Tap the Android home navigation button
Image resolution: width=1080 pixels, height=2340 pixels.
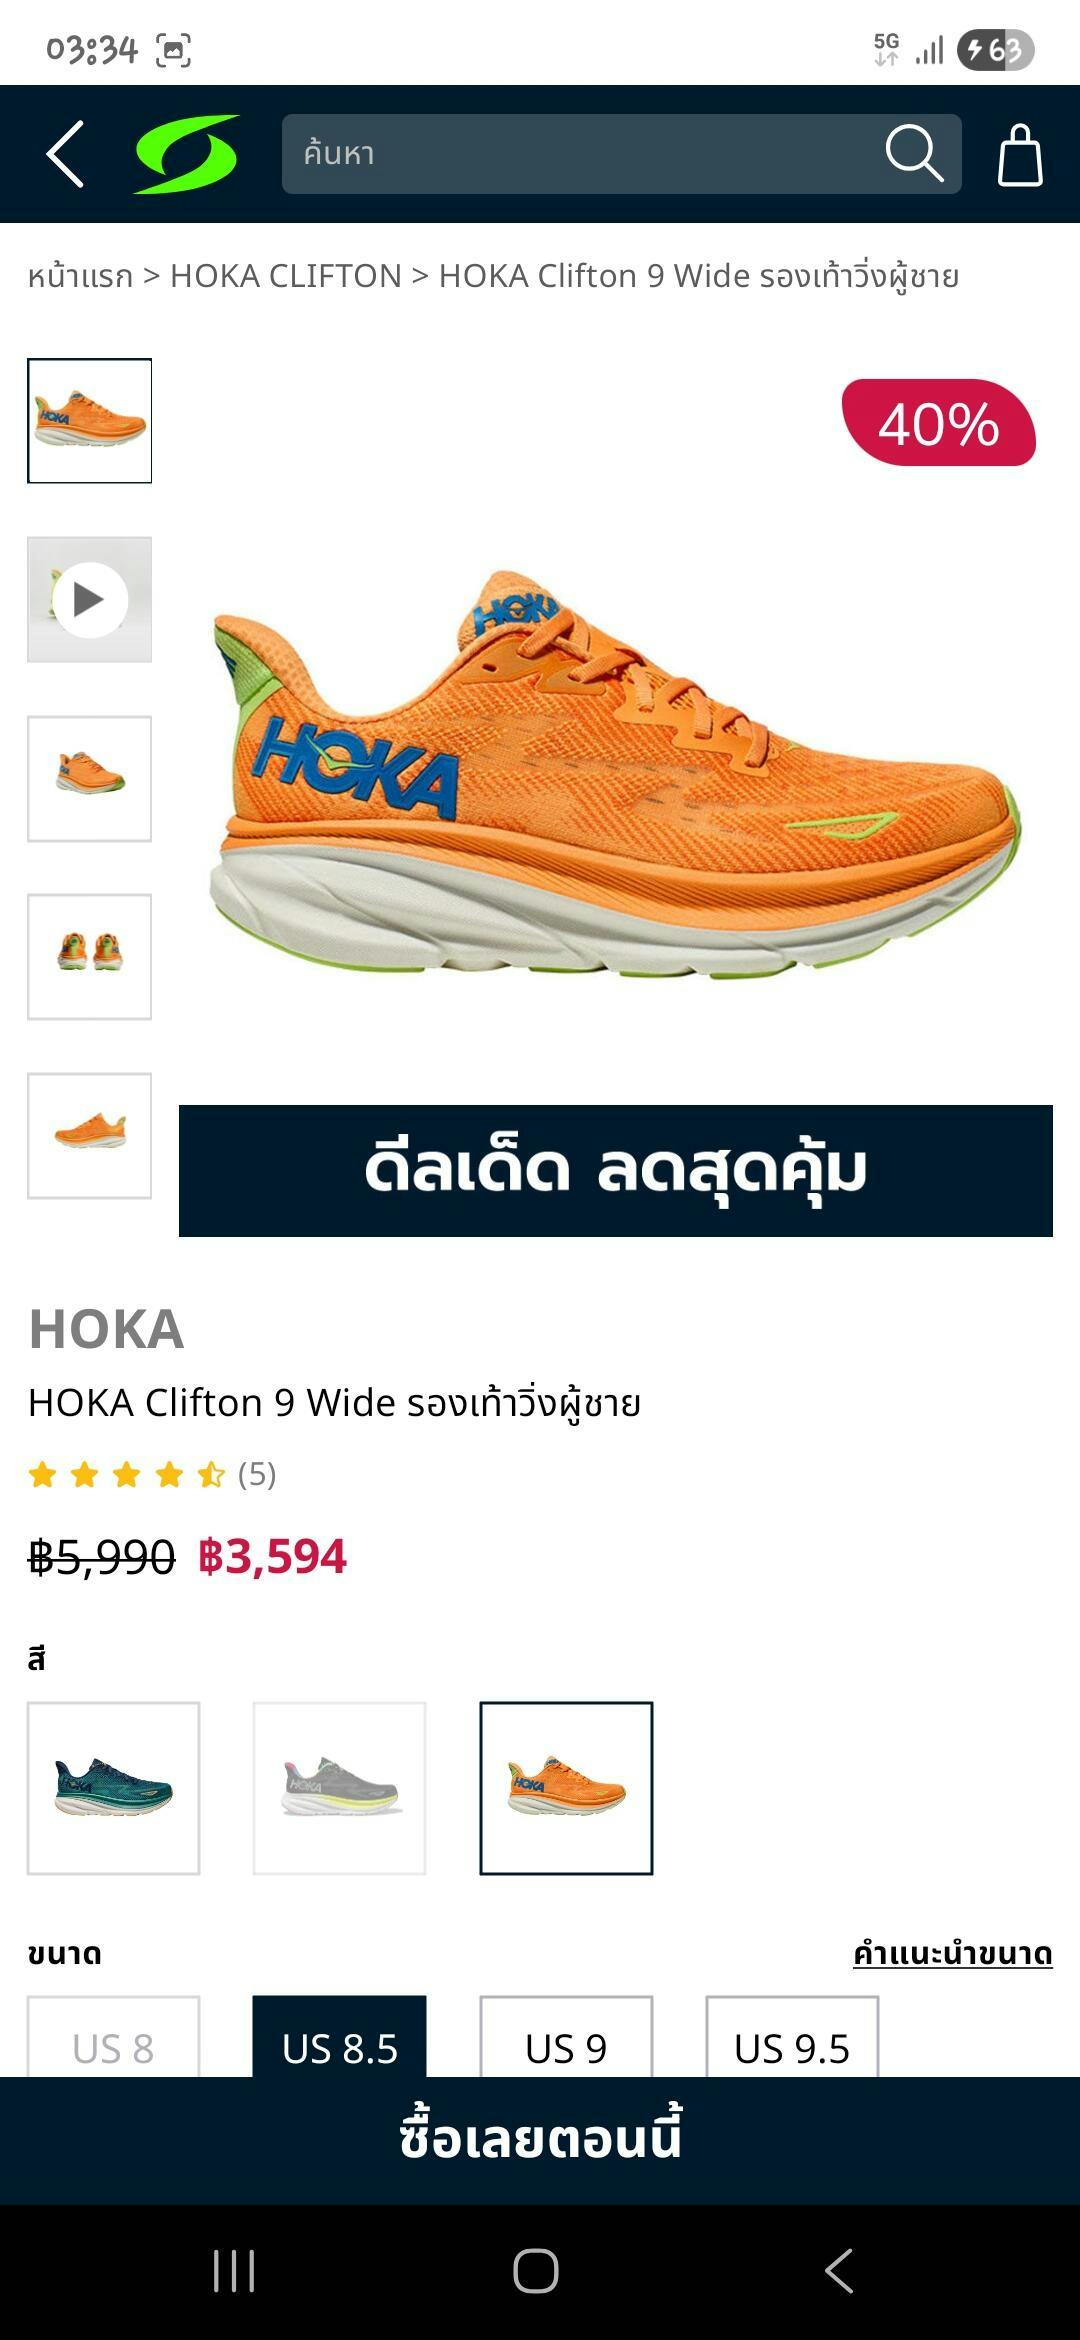click(536, 2271)
